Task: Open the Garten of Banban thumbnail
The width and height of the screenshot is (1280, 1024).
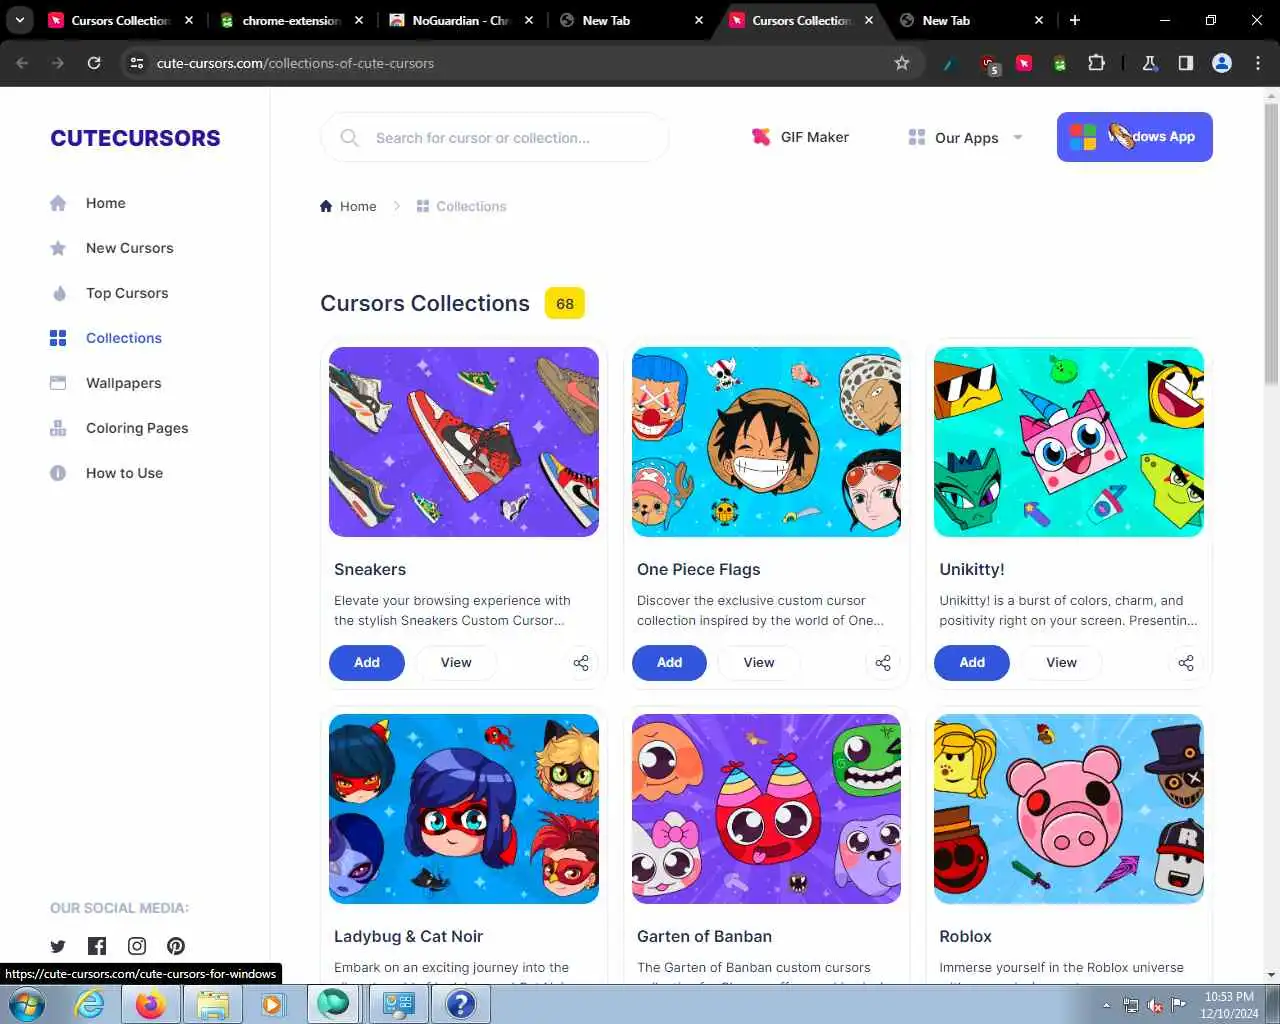Action: click(766, 809)
